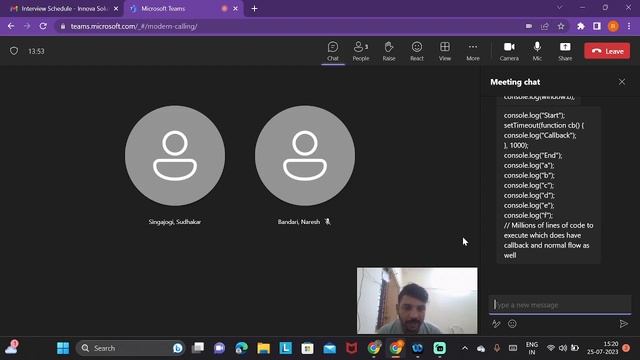Open the Mail app from taskbar
Screen dimensions: 640x360
329,348
